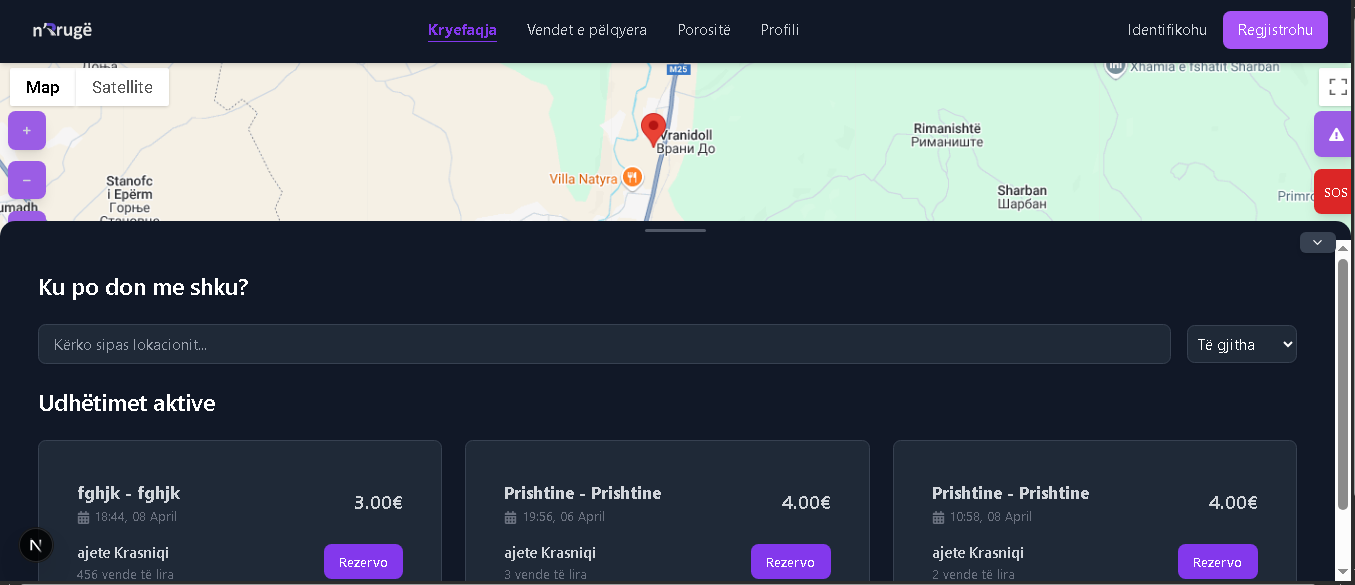Click the nRrugë logo in header
Image resolution: width=1355 pixels, height=585 pixels.
[x=62, y=30]
